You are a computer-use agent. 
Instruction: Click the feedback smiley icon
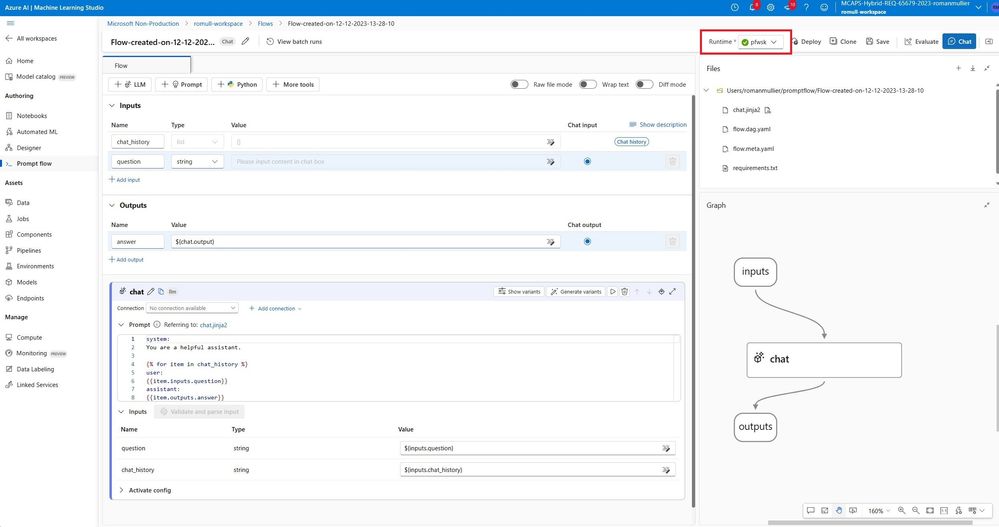point(824,7)
